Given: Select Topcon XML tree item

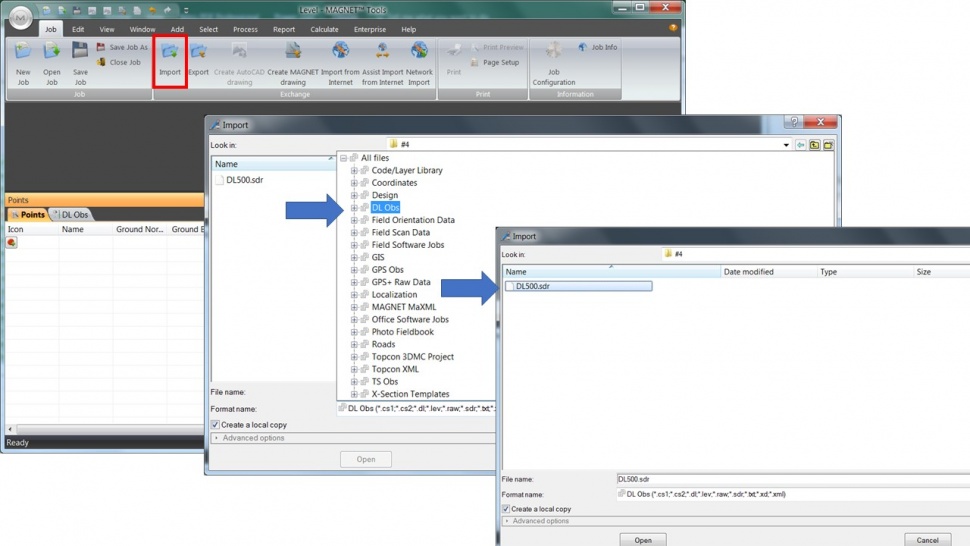Looking at the screenshot, I should (x=395, y=369).
